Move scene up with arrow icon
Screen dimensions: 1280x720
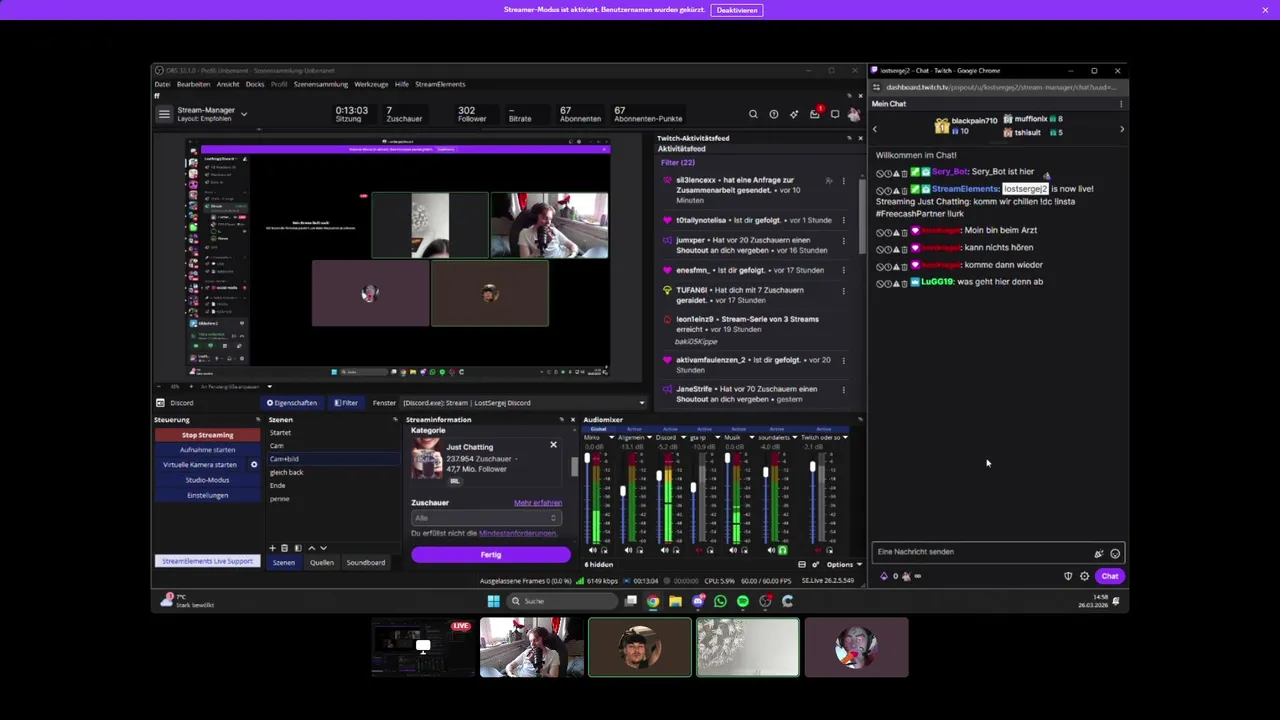[311, 548]
